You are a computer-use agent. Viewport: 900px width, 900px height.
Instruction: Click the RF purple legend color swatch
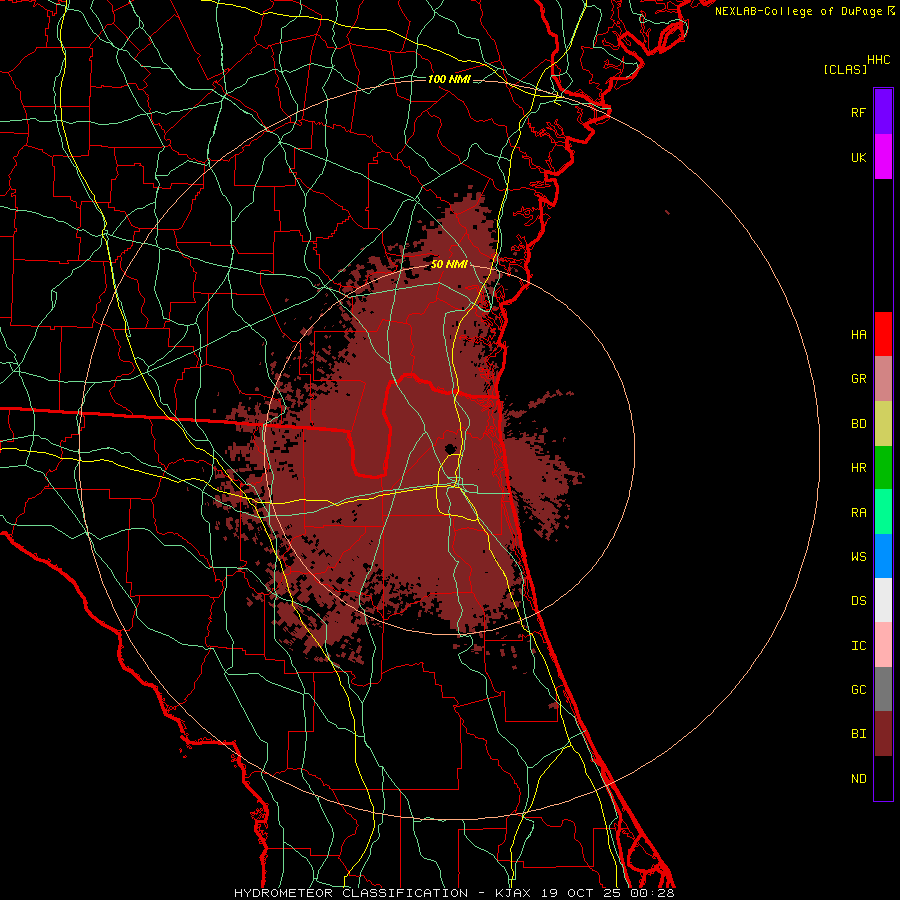[x=883, y=112]
